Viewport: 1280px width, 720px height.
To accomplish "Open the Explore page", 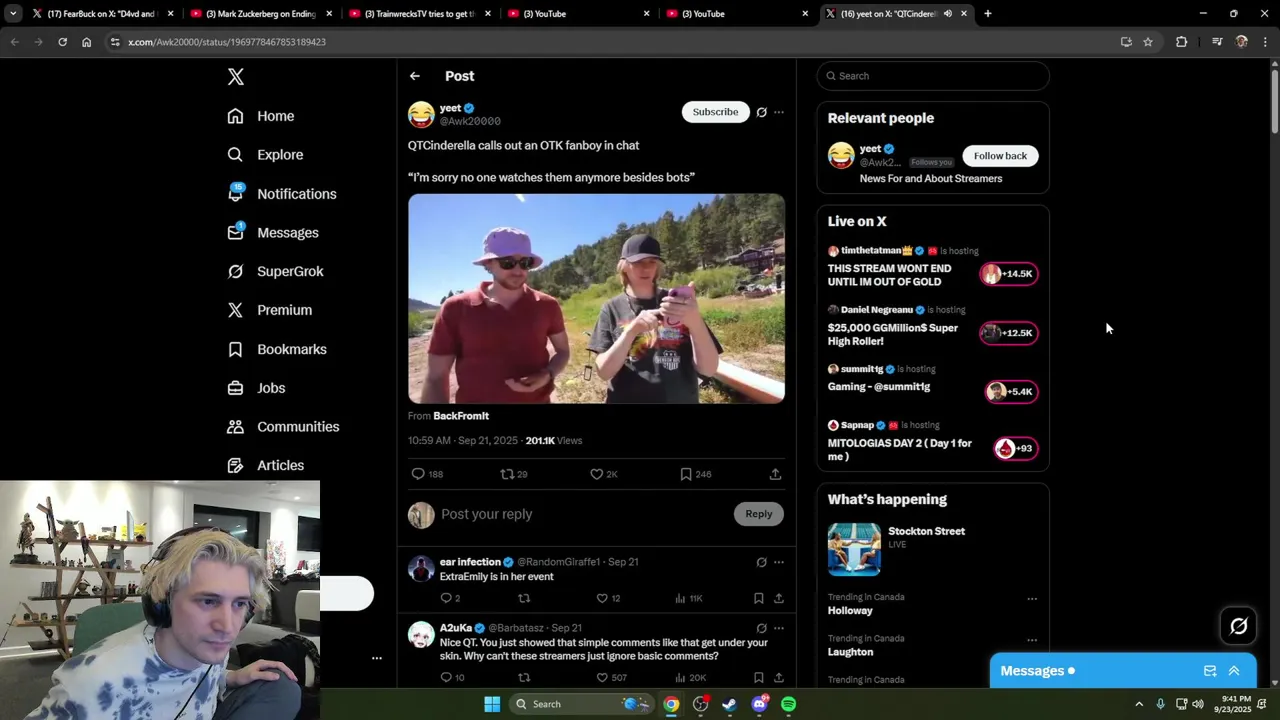I will (265, 155).
